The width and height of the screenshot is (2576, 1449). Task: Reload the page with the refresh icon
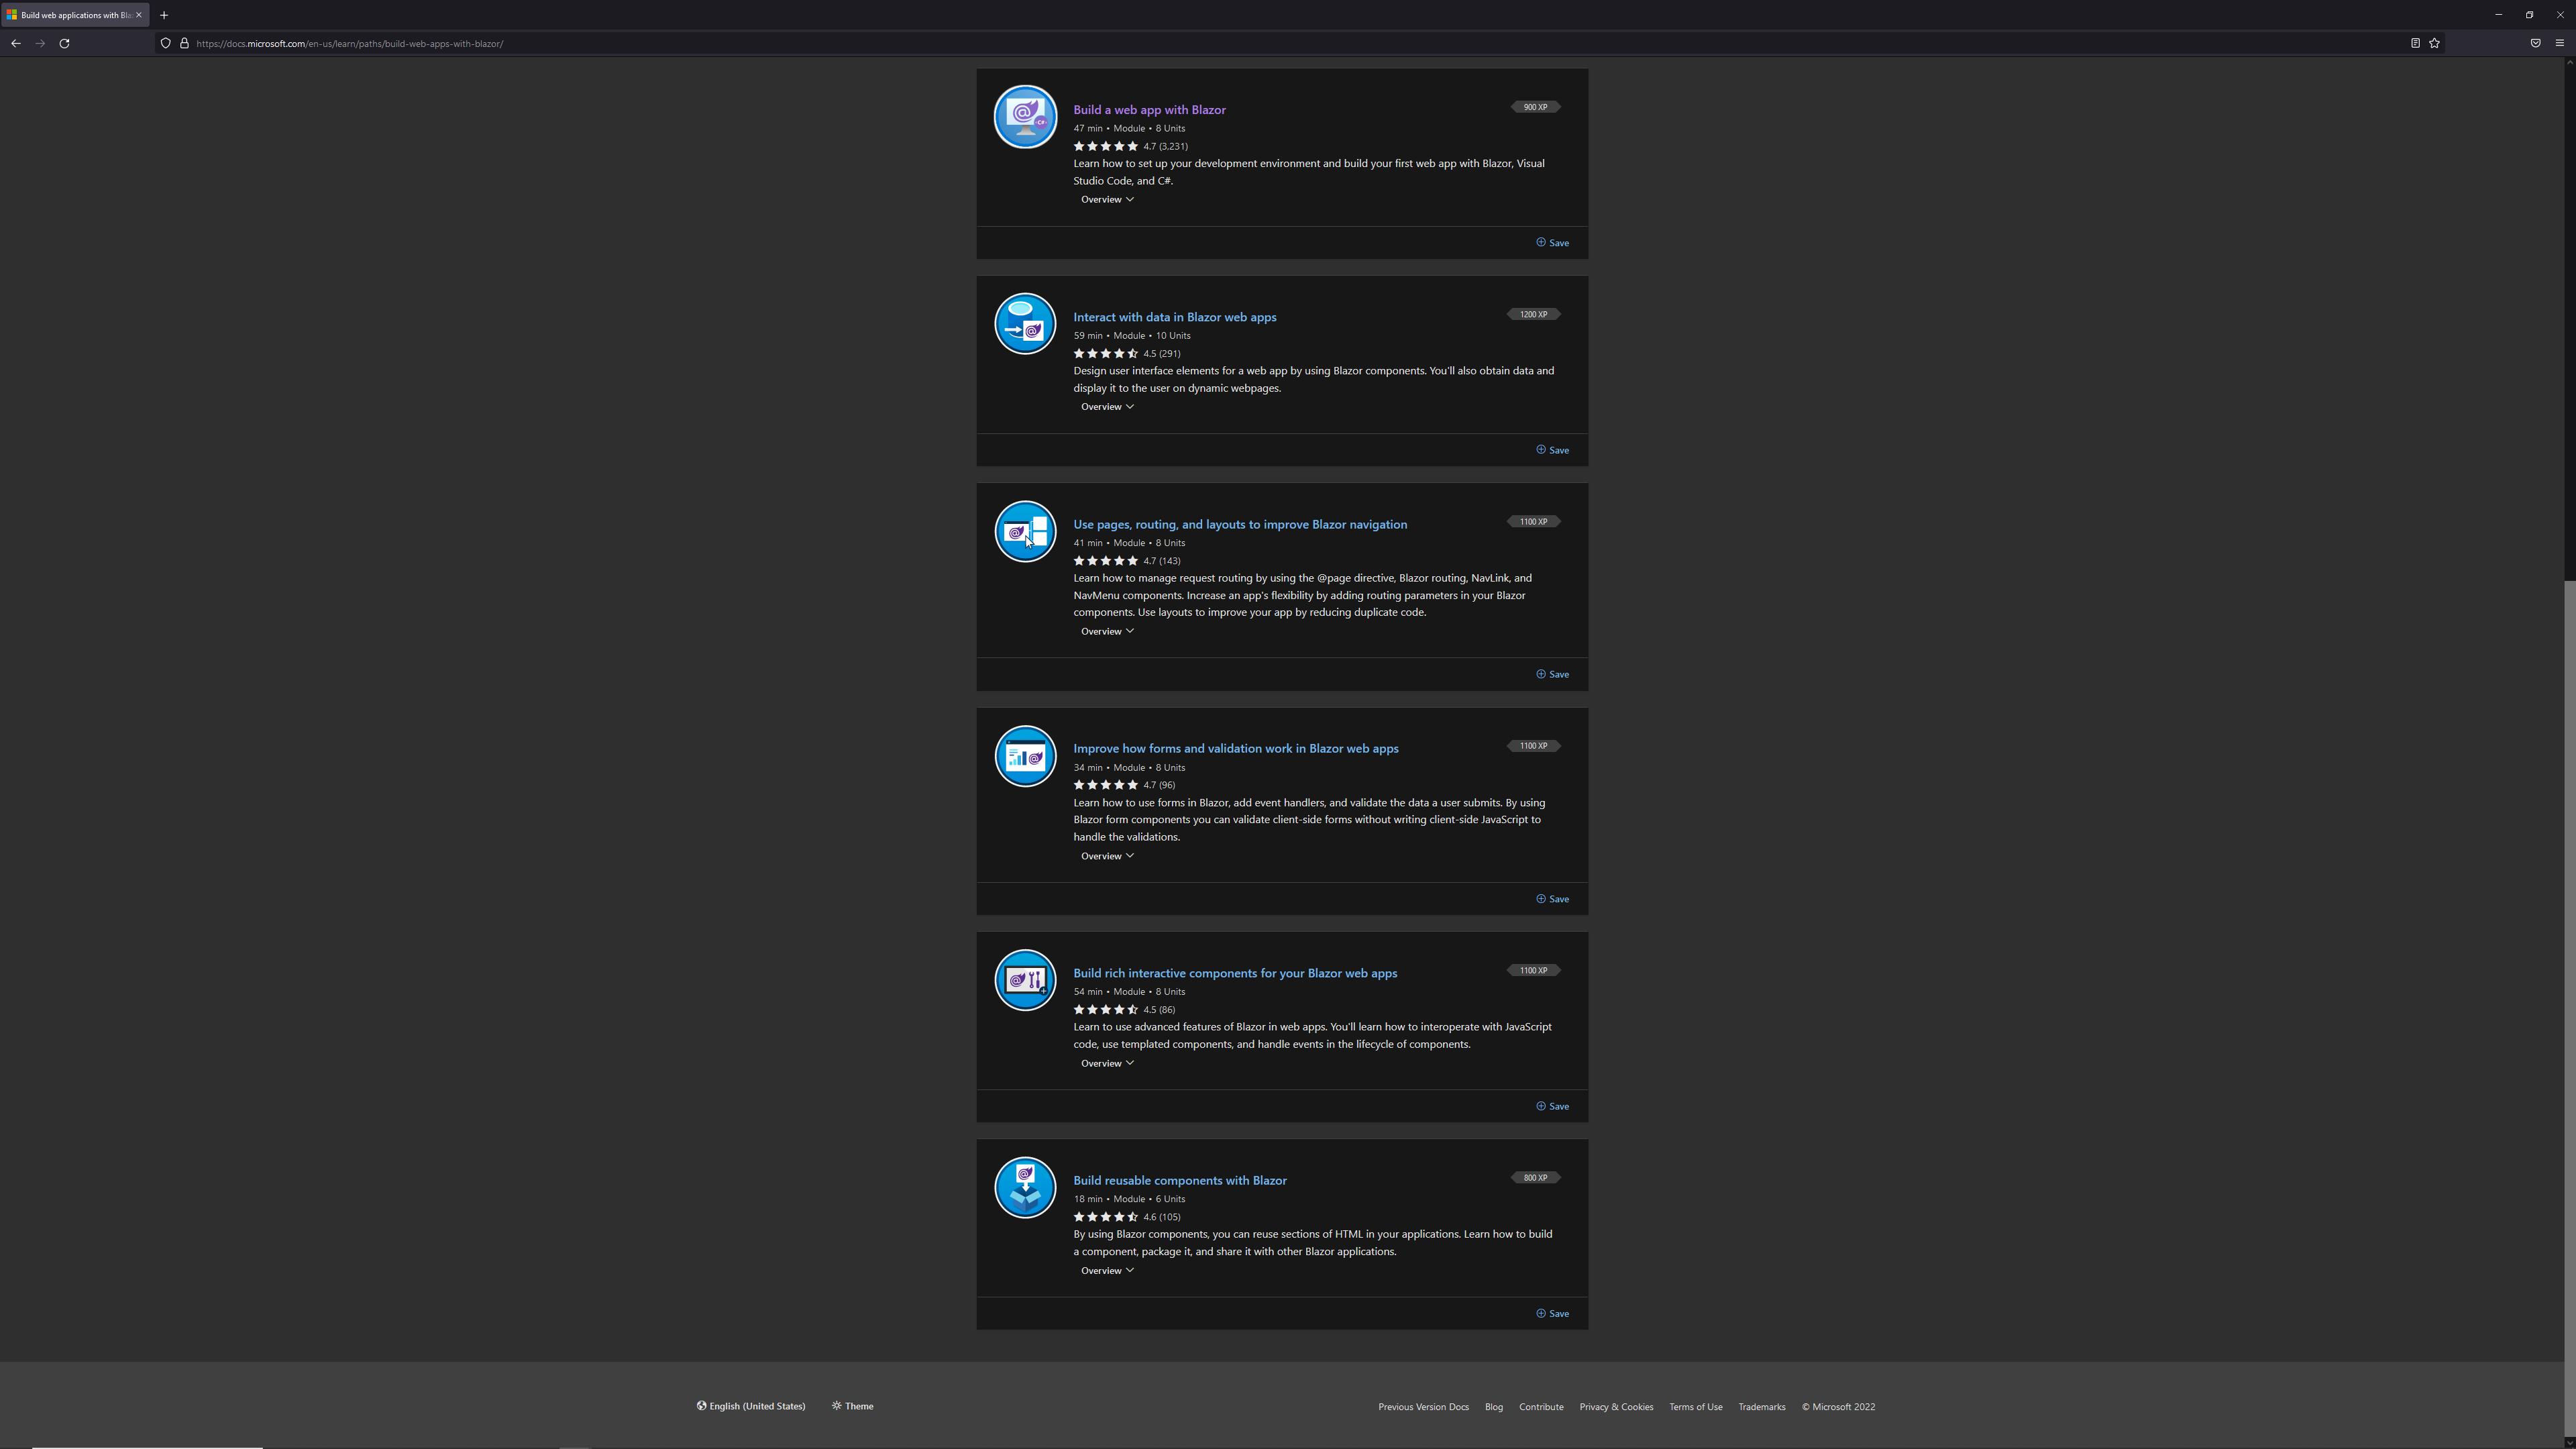[64, 43]
